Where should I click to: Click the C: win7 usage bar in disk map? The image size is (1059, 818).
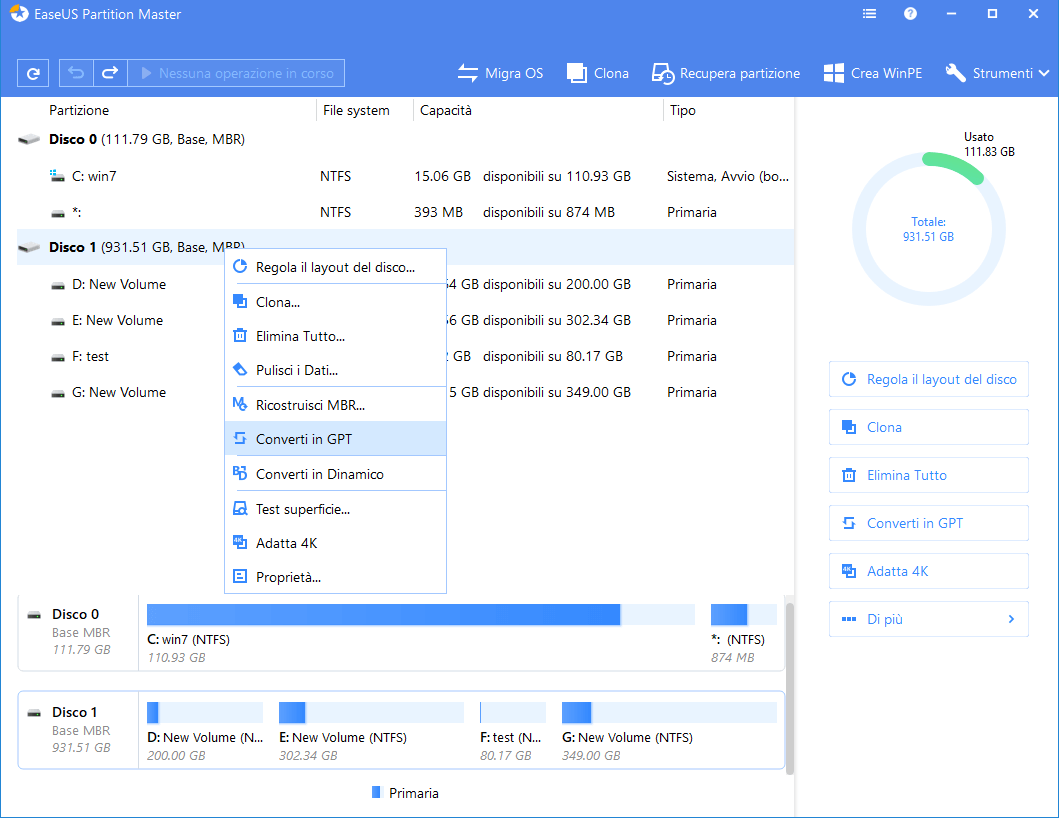421,615
